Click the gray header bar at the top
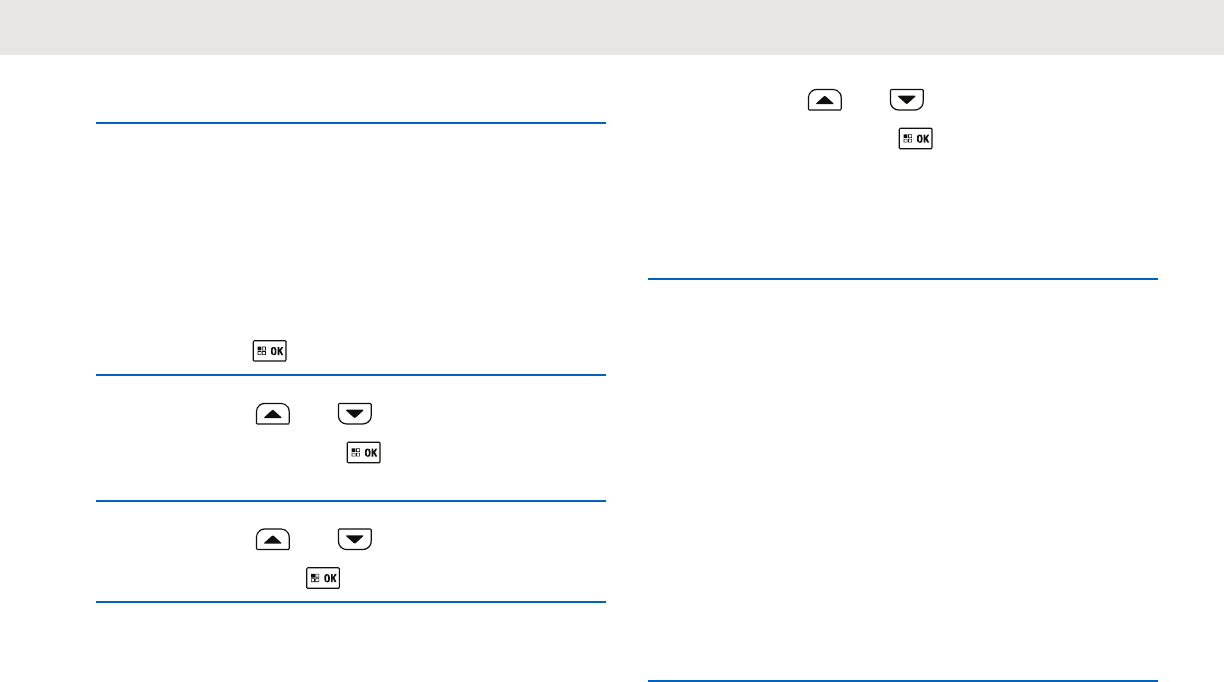This screenshot has height=682, width=1224. pyautogui.click(x=612, y=27)
